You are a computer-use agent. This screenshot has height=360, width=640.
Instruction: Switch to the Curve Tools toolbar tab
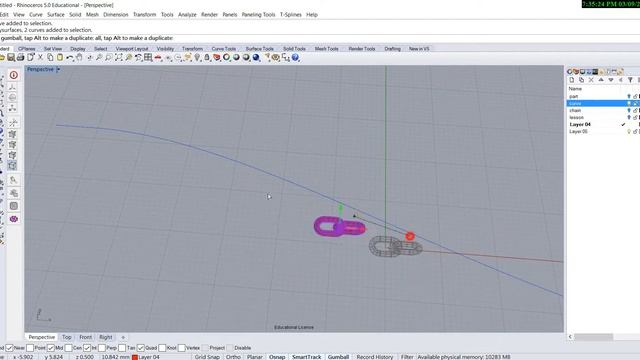(224, 49)
